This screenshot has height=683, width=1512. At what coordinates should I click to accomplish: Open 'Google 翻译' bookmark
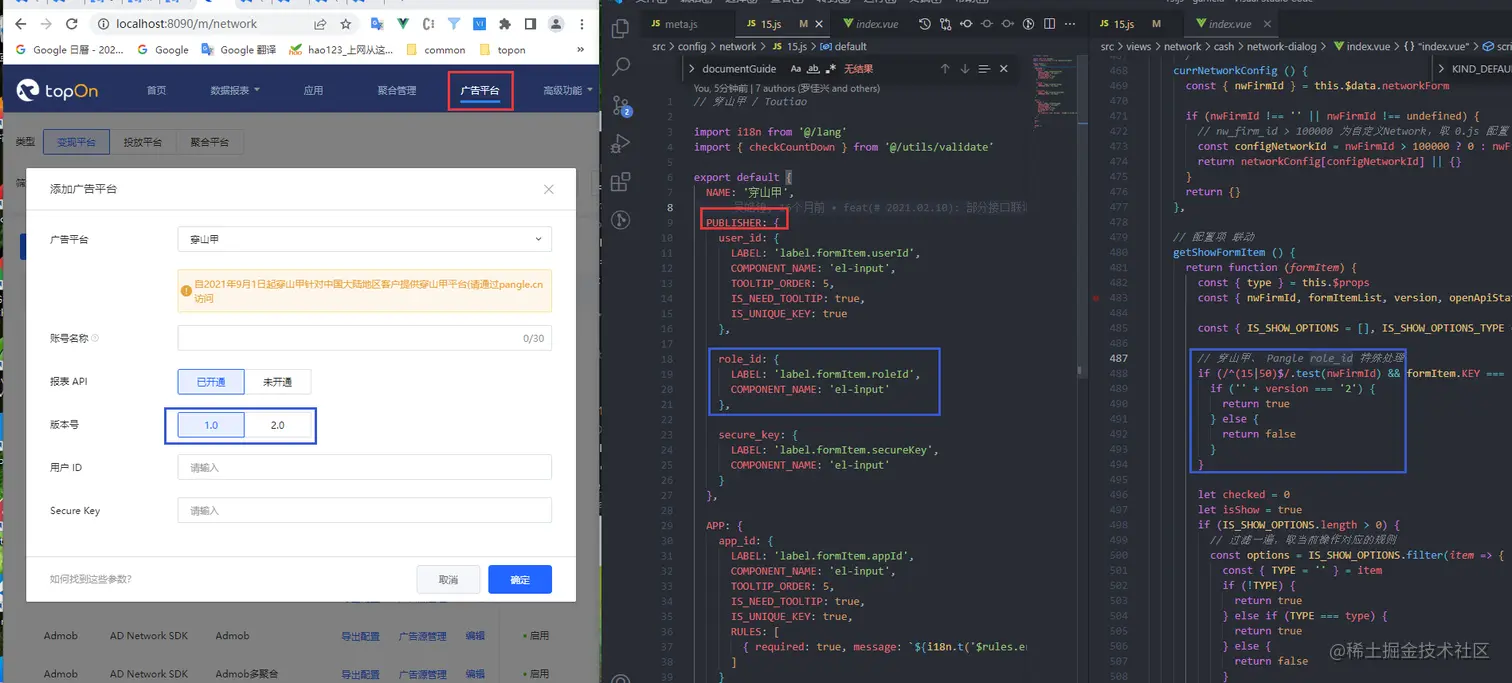pyautogui.click(x=239, y=49)
